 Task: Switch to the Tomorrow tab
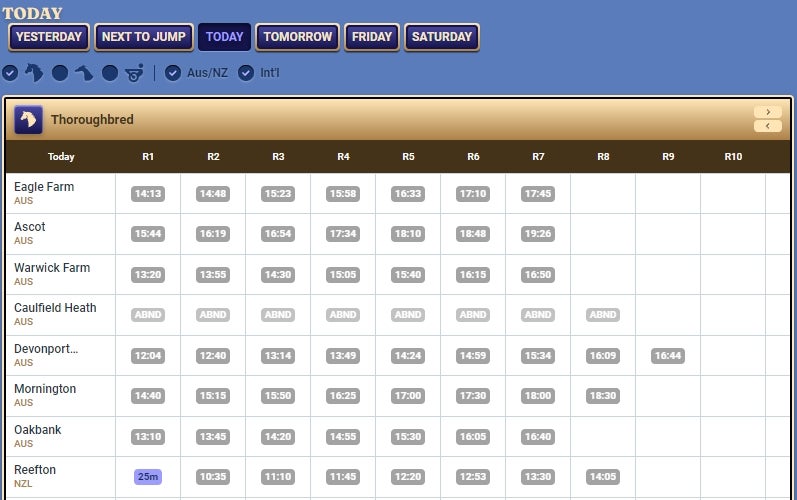(x=297, y=37)
